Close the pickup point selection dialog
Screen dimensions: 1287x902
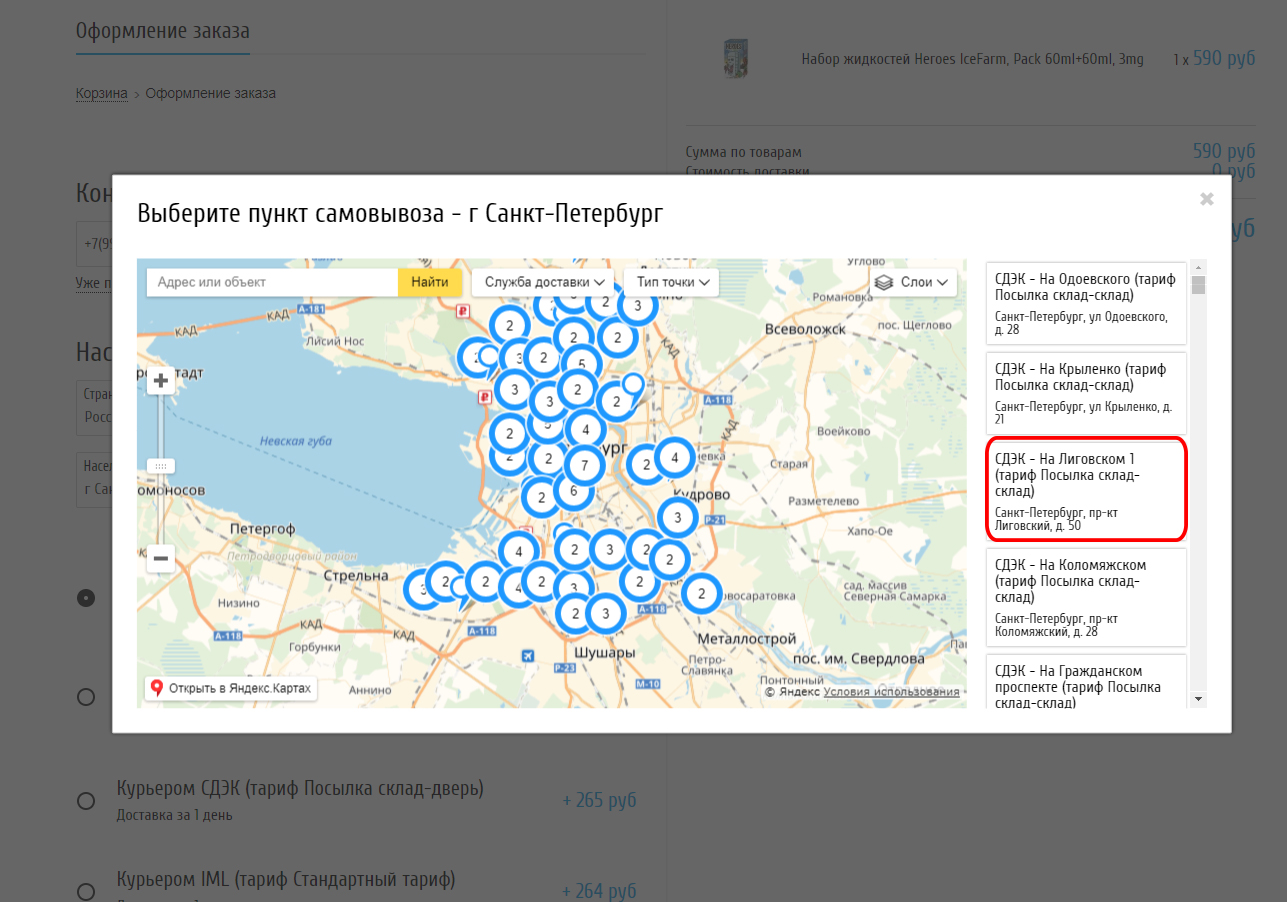1207,199
